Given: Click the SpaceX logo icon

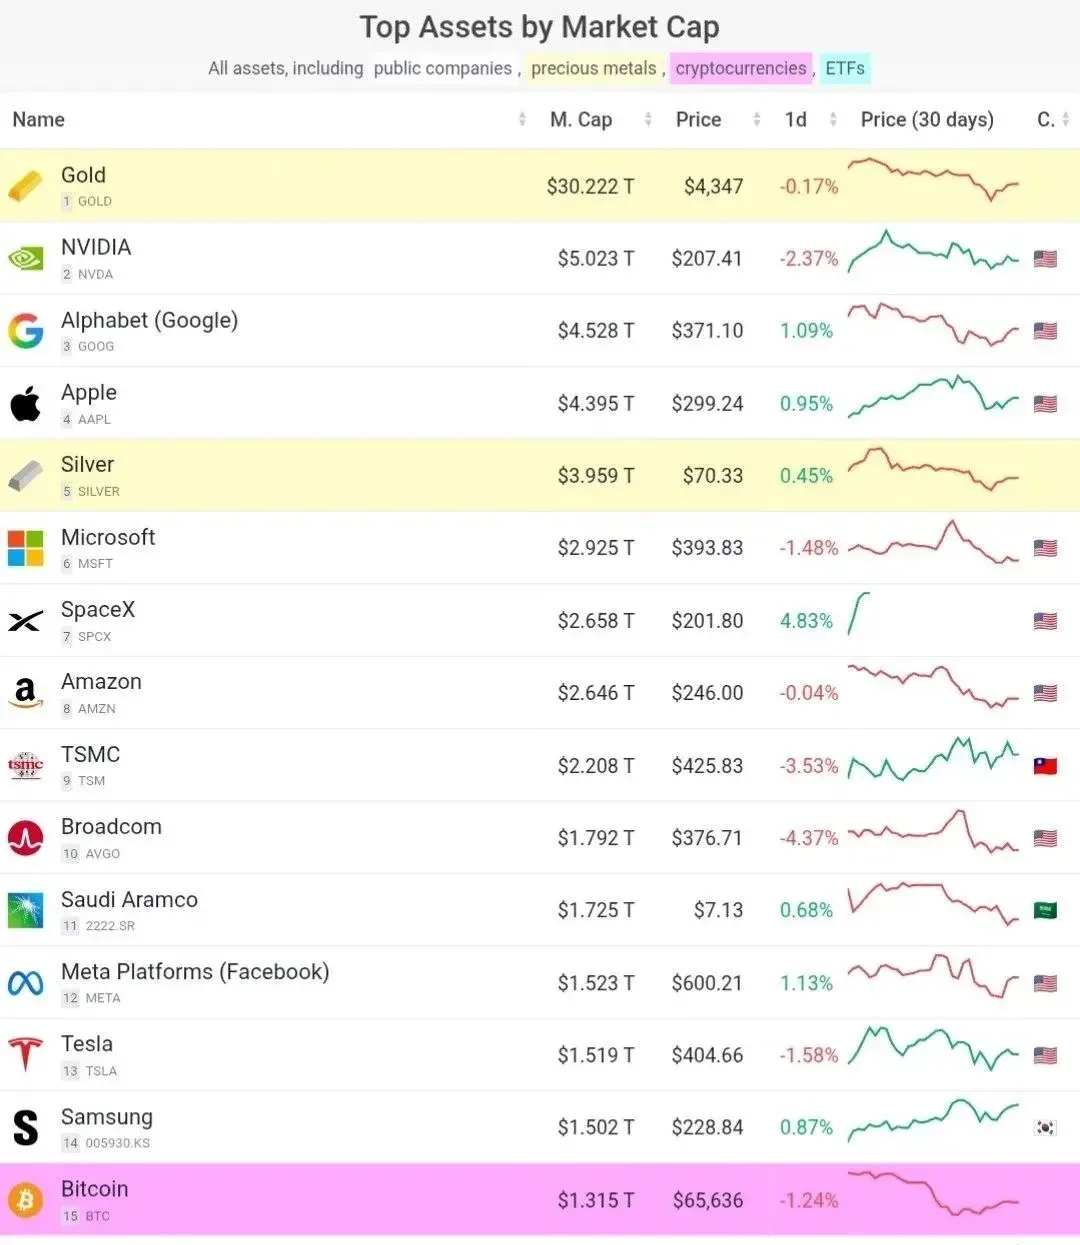Looking at the screenshot, I should (x=26, y=621).
